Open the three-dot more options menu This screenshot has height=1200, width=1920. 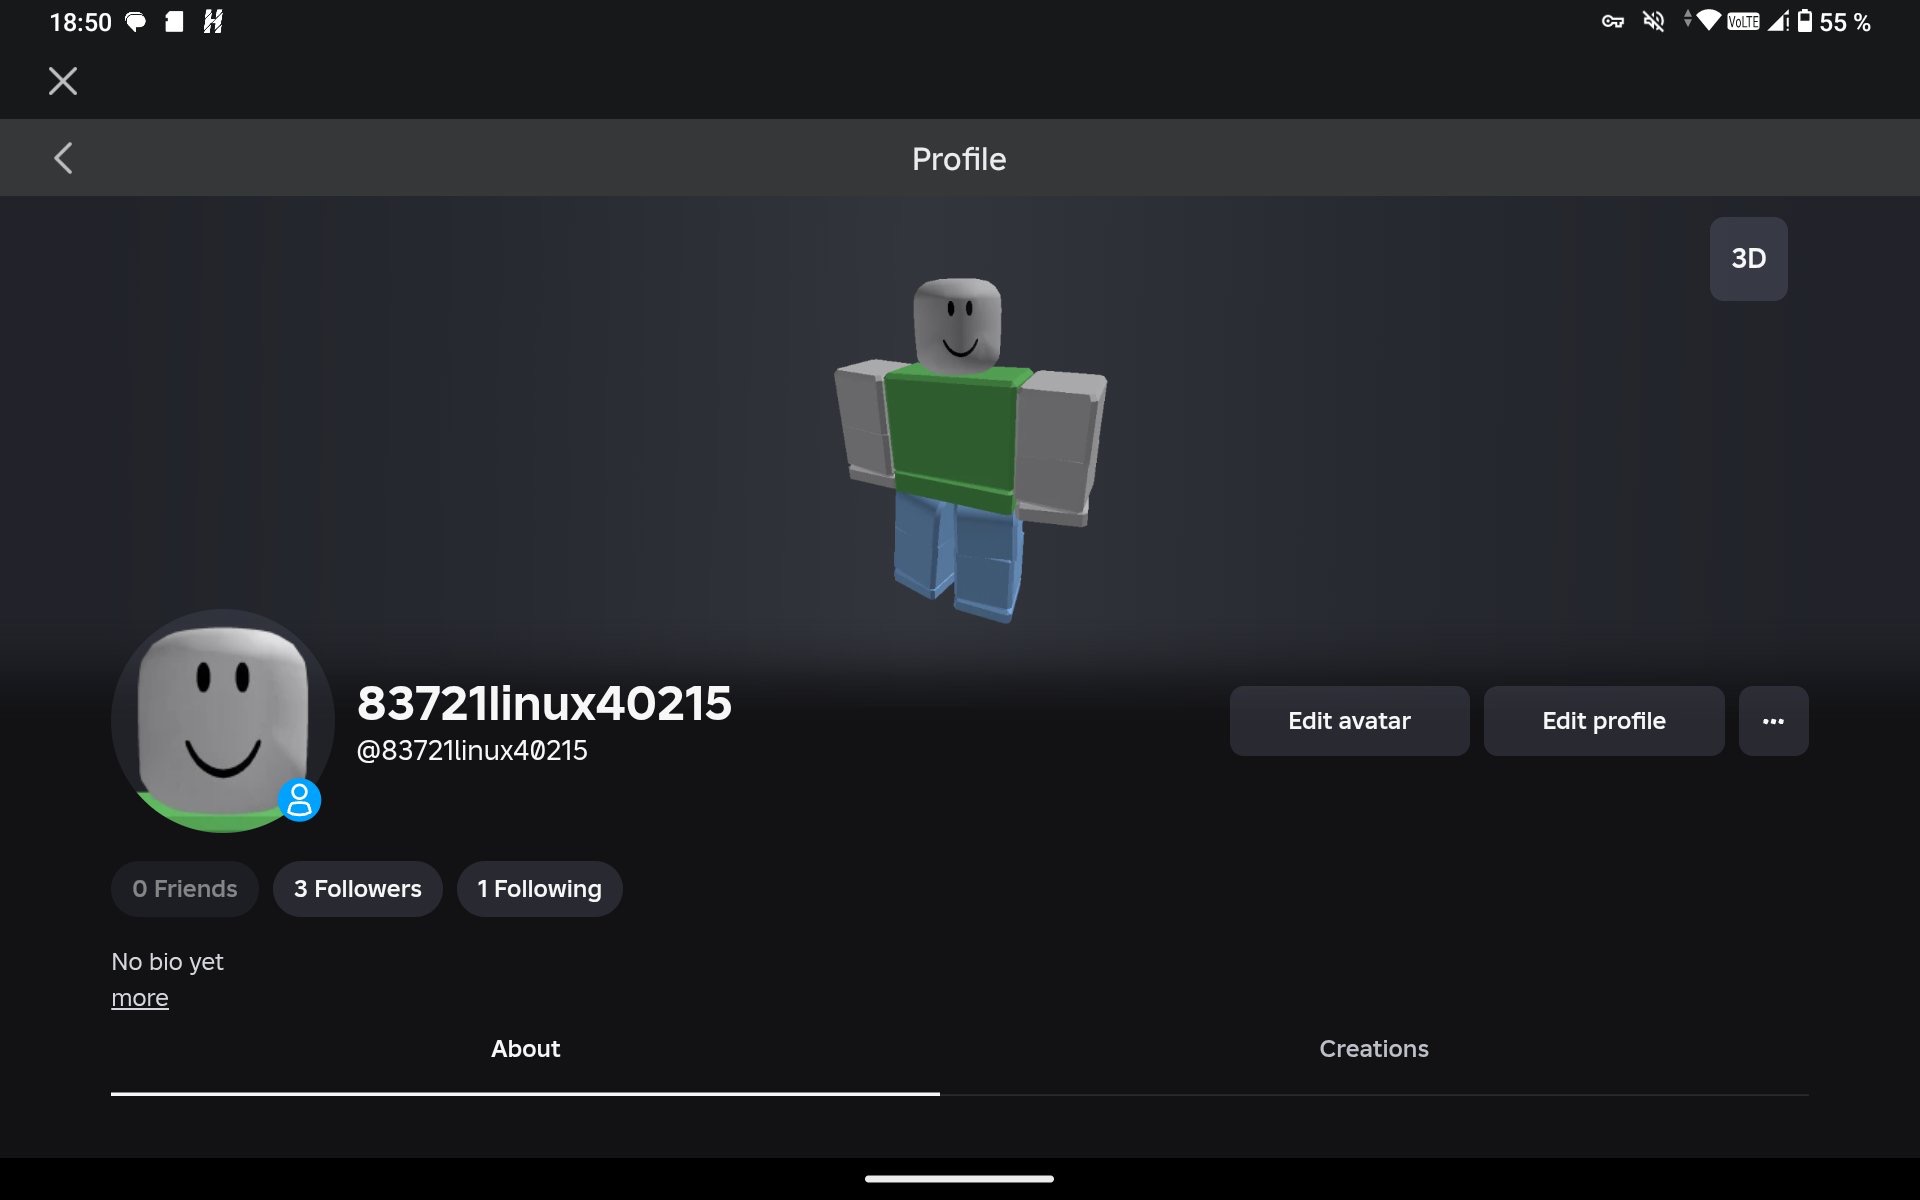point(1773,721)
